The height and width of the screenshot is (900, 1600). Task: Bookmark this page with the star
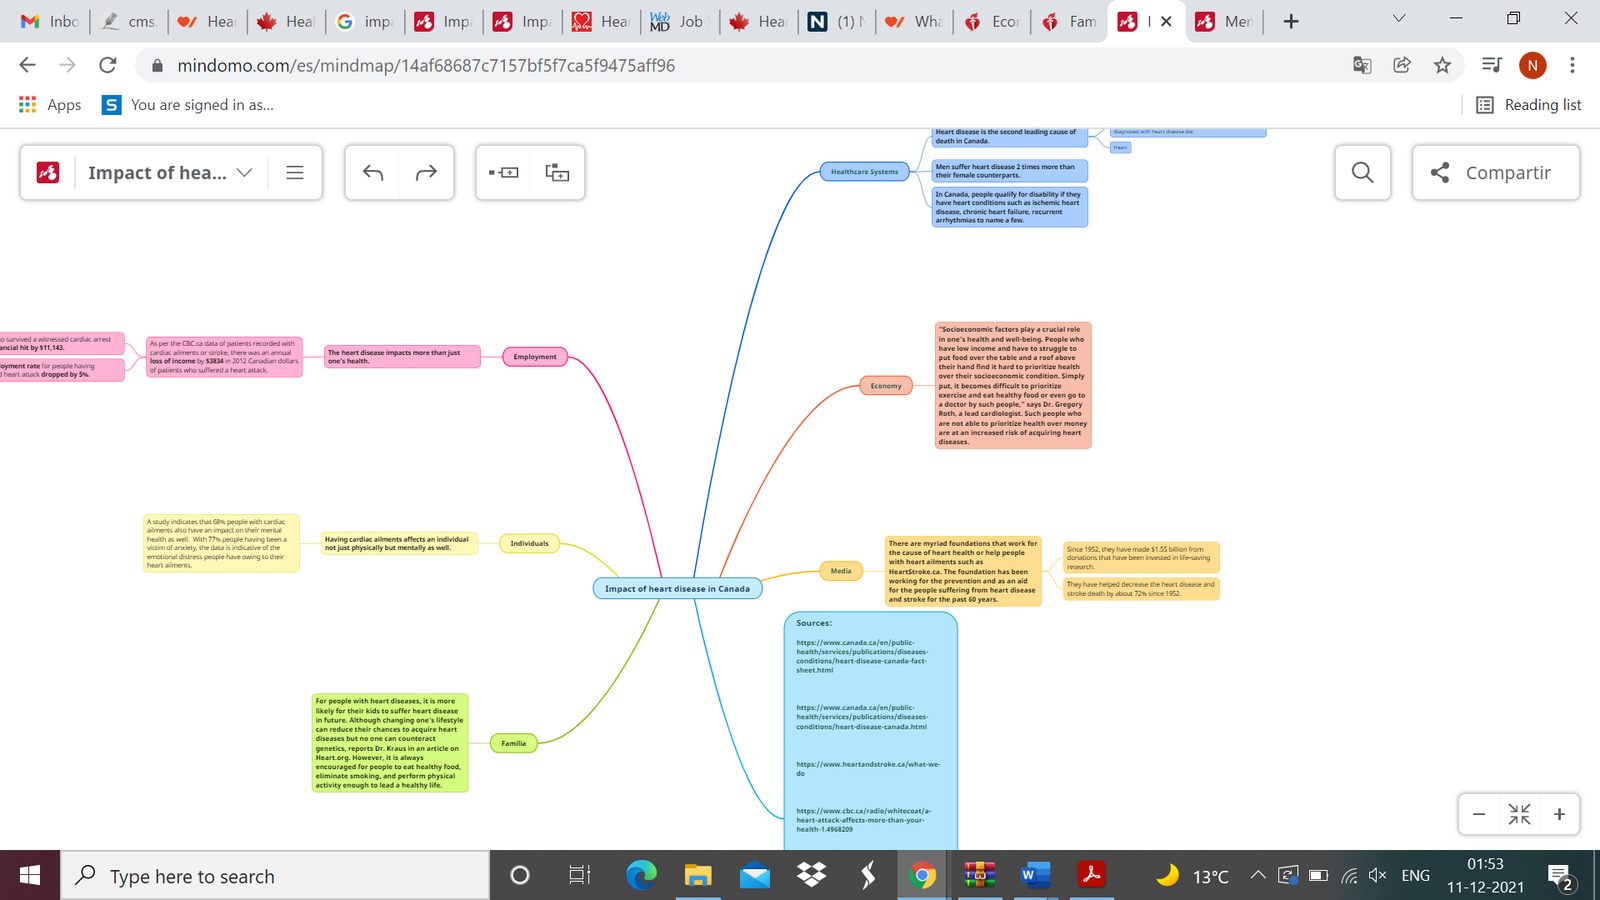(x=1442, y=65)
